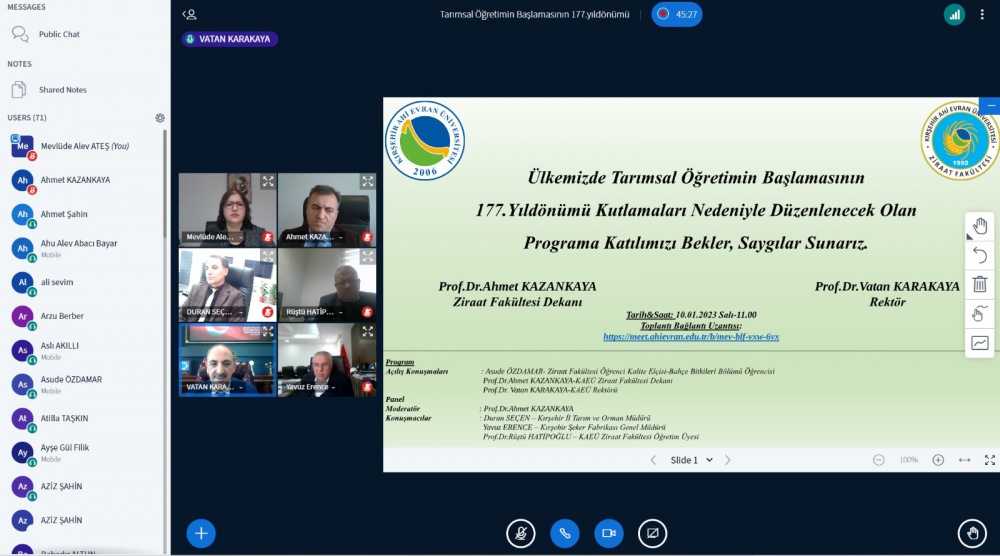Minimize the presentation with blue minus button
The width and height of the screenshot is (1000, 556).
point(991,105)
